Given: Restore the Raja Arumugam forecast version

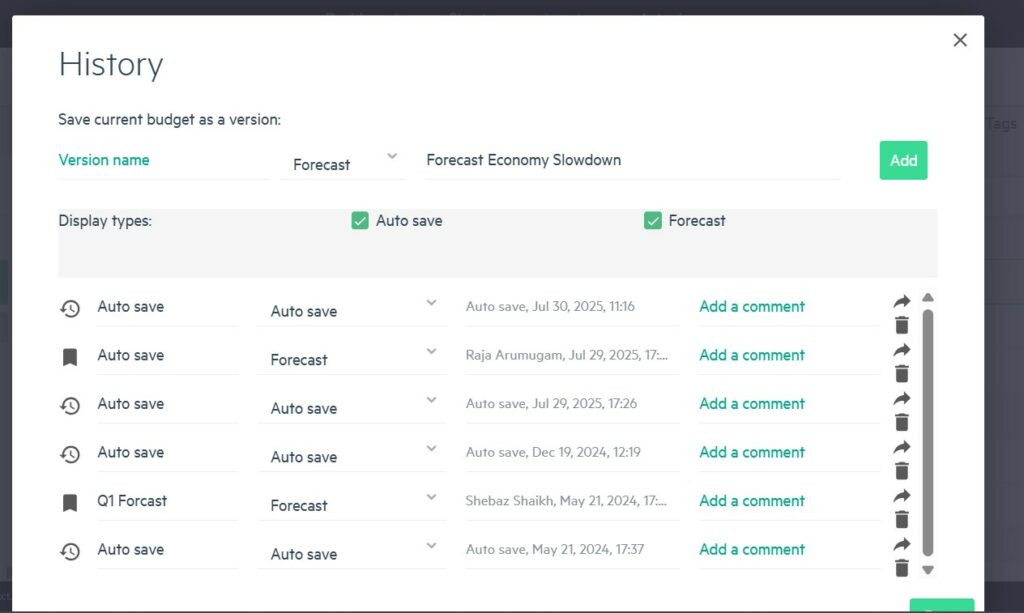Looking at the screenshot, I should click(x=902, y=350).
